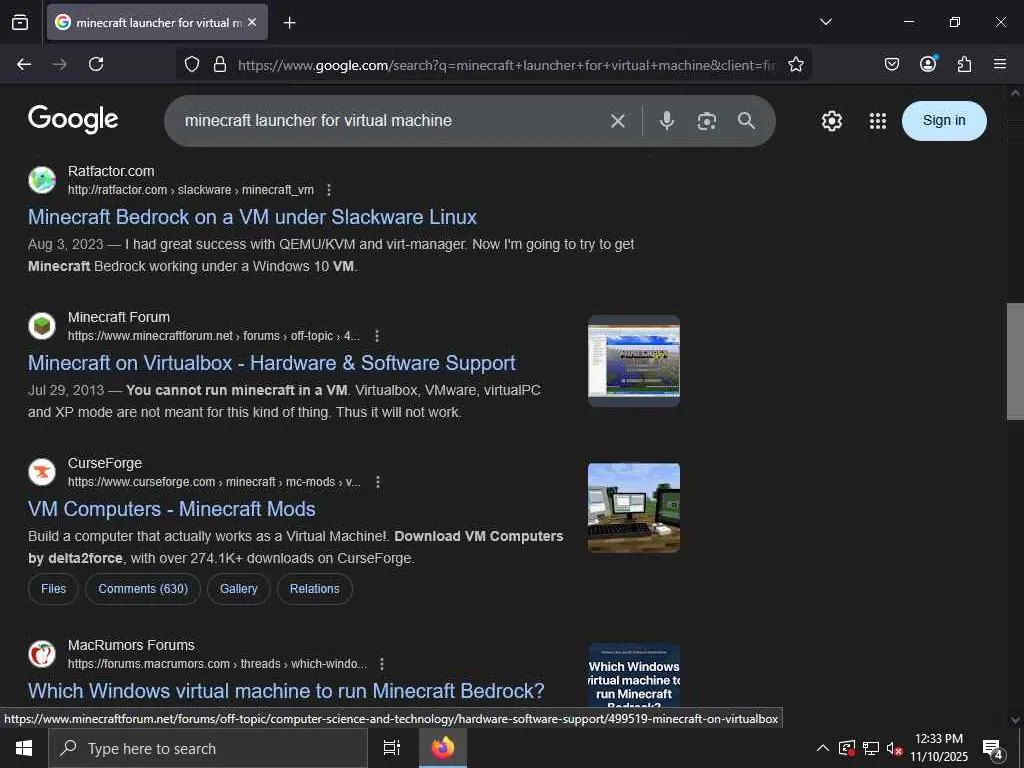Open the Relations sitelink
Screen dimensions: 1024x768
pos(315,589)
